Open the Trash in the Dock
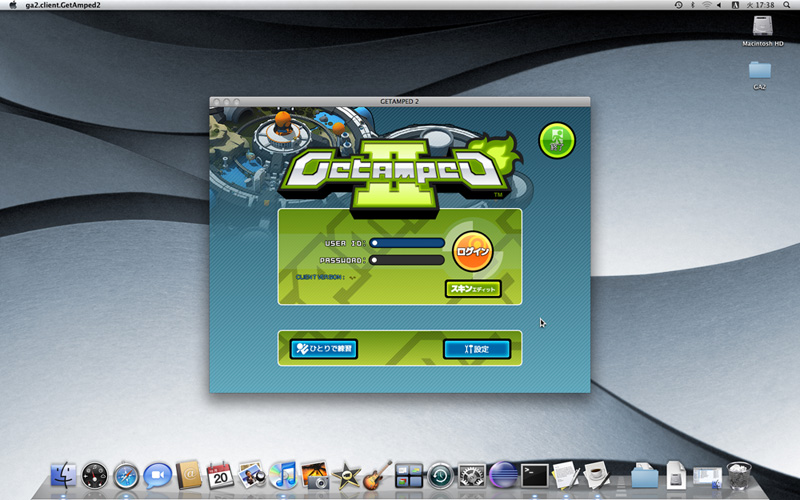 click(739, 476)
